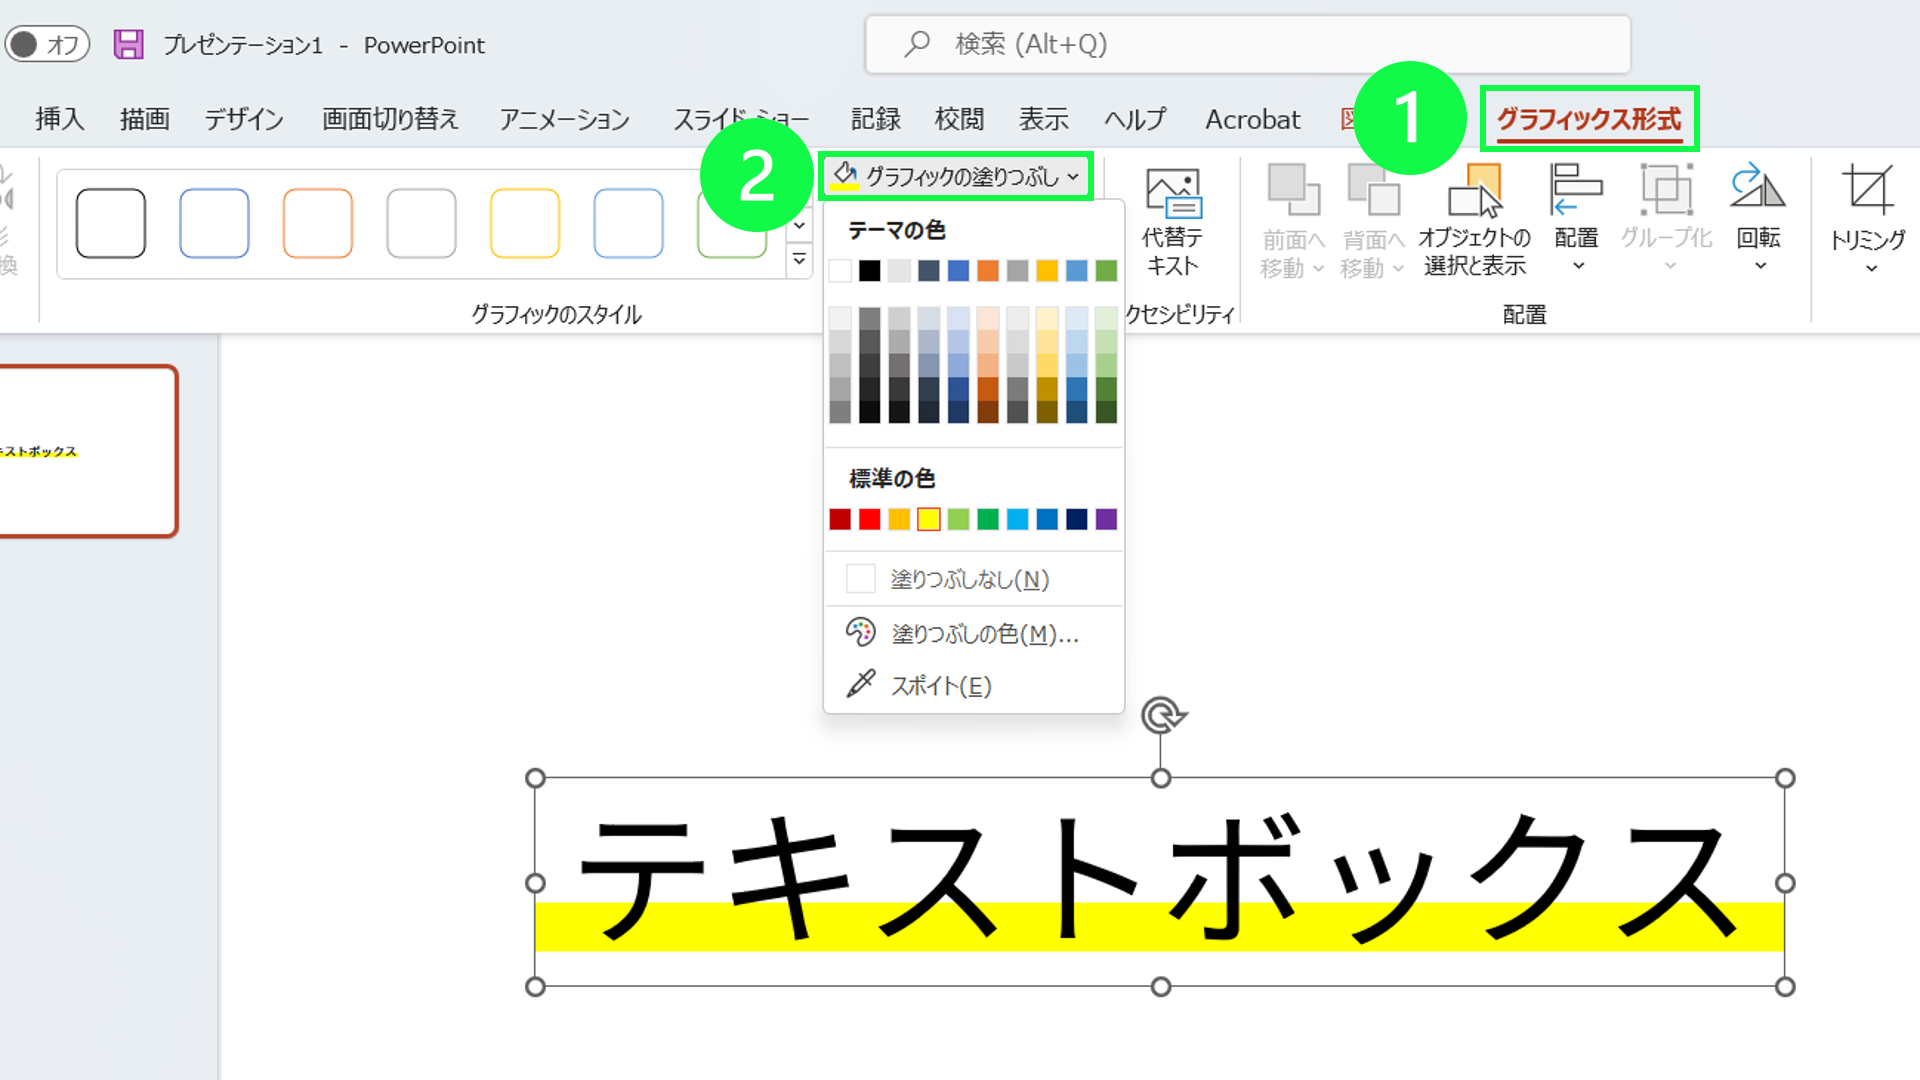Choose yellow from standard colors
Viewport: 1920px width, 1080px height.
pos(928,519)
